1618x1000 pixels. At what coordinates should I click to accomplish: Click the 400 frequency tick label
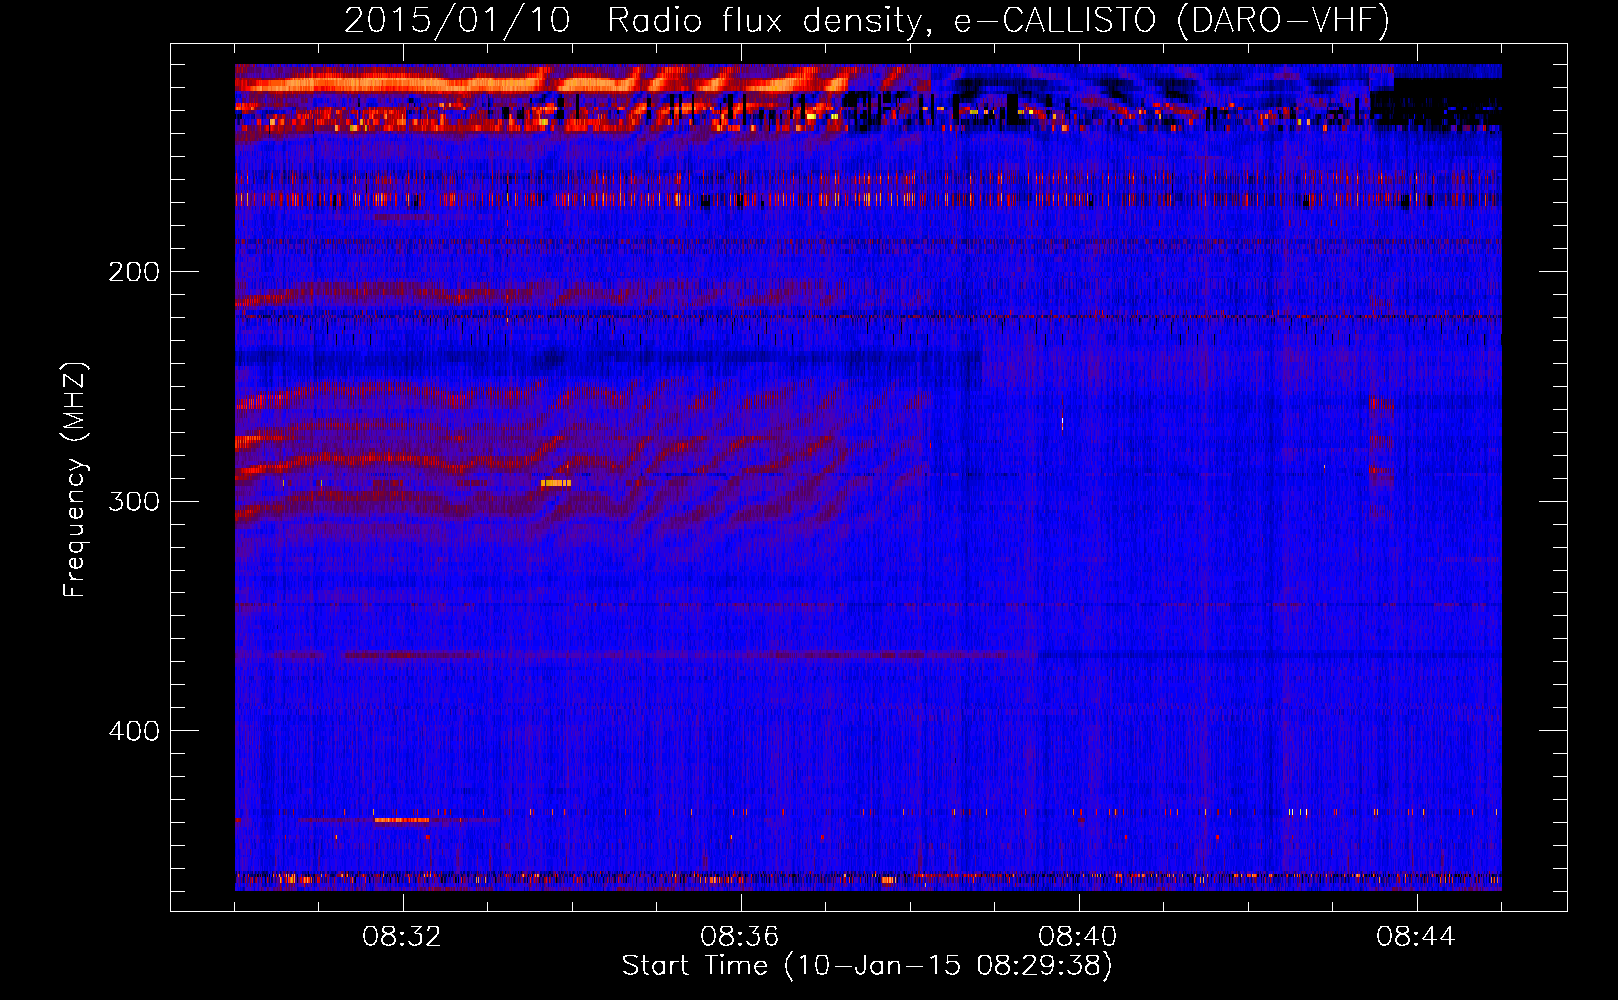(134, 731)
